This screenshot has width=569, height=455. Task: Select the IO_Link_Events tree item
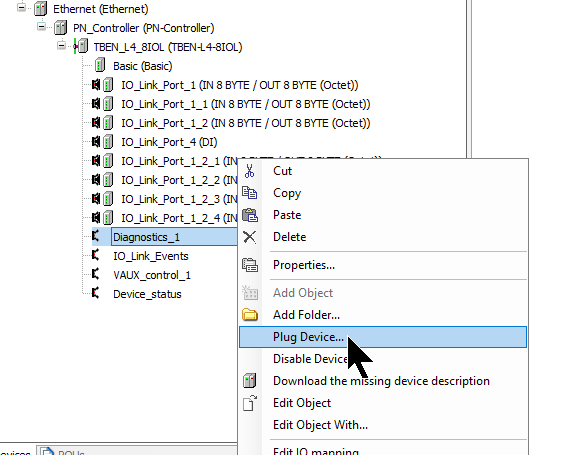tap(151, 256)
